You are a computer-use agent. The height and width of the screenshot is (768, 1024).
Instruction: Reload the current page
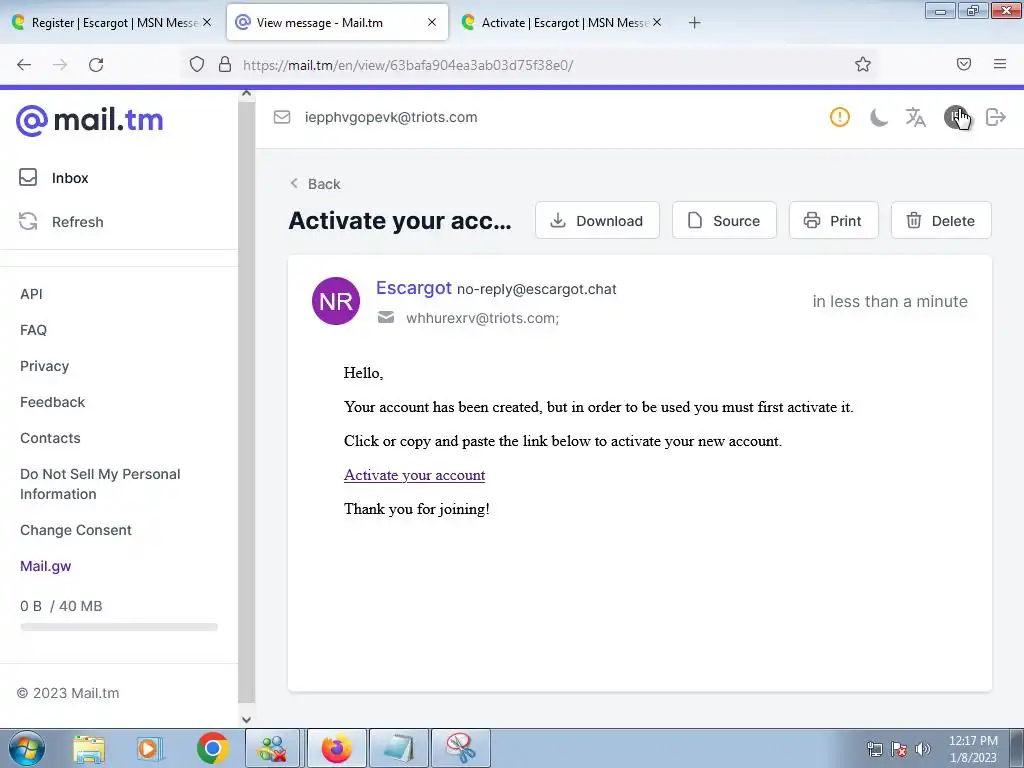coord(96,65)
